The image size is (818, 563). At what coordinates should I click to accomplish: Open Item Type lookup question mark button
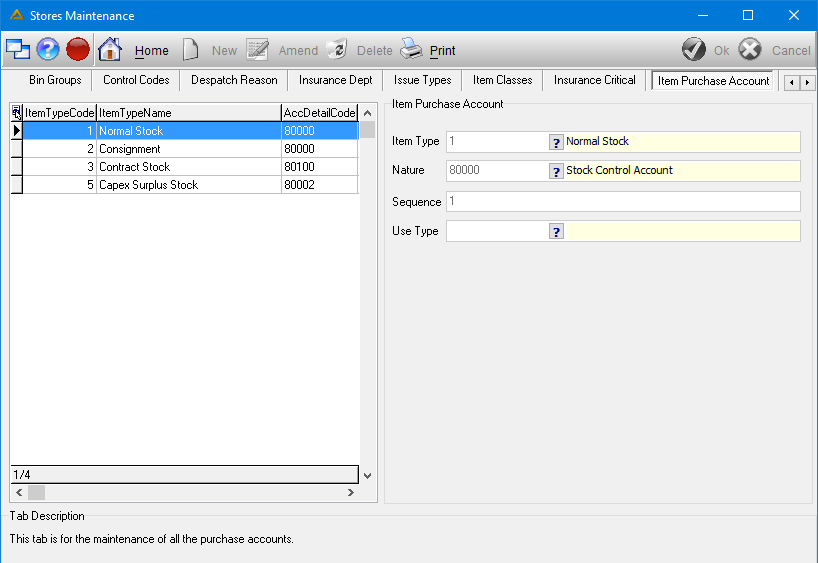point(556,142)
